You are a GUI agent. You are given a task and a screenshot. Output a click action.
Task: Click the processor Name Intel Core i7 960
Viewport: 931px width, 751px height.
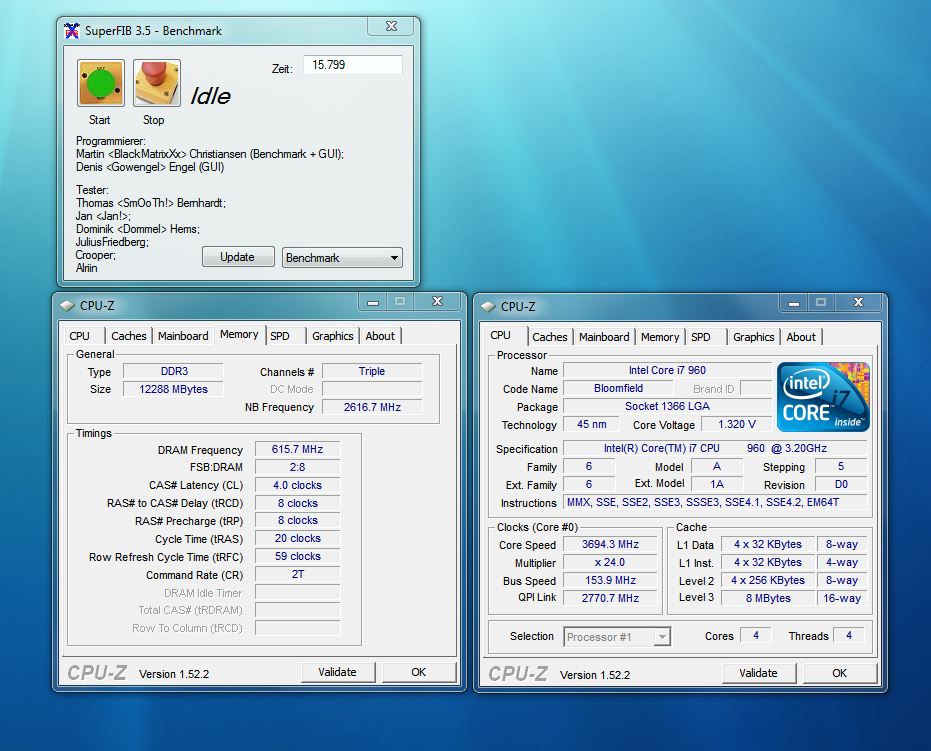(x=667, y=370)
